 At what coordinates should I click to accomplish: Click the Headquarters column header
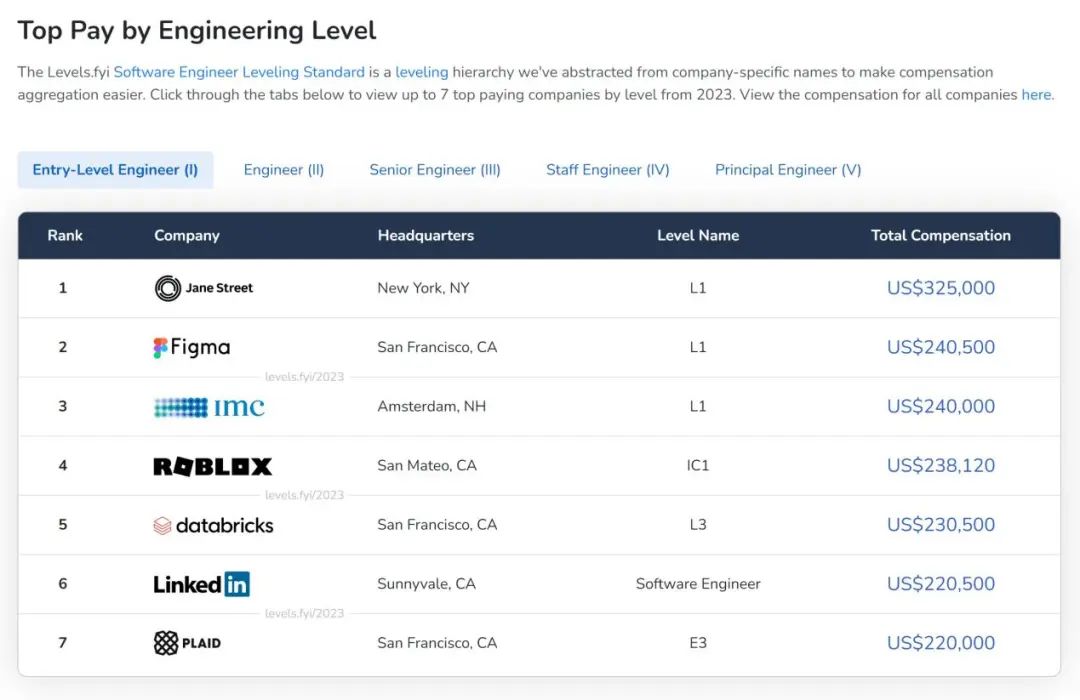coord(426,236)
